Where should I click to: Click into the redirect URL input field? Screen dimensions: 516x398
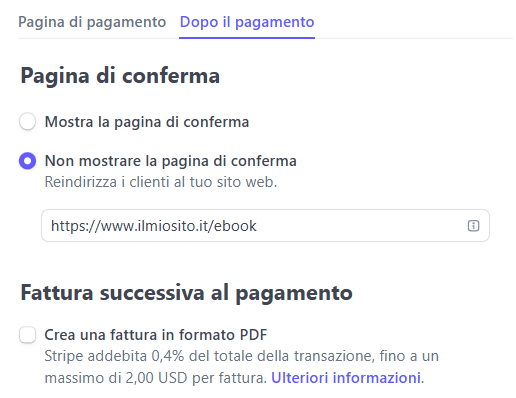coord(265,226)
